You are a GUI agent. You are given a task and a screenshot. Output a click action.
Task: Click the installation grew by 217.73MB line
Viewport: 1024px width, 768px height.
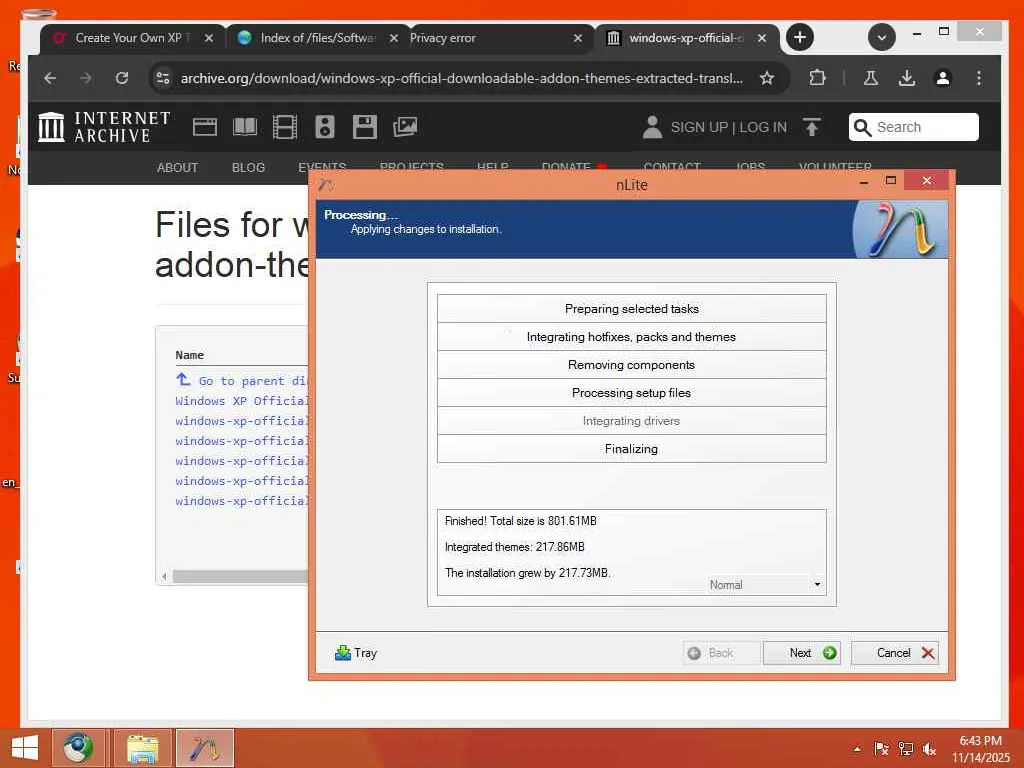pos(528,573)
